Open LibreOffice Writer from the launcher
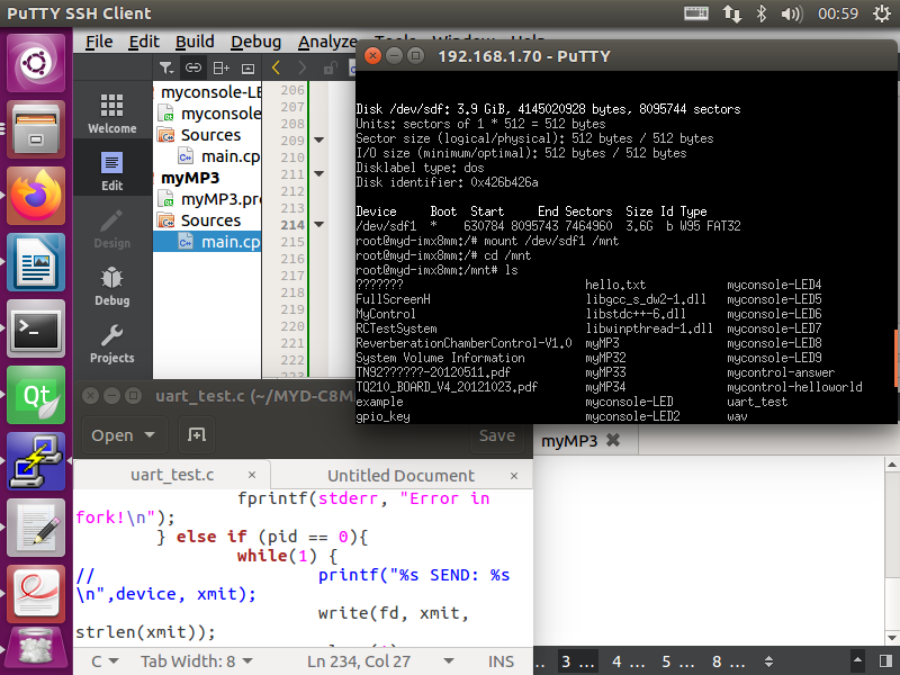The image size is (900, 675). pos(36,262)
